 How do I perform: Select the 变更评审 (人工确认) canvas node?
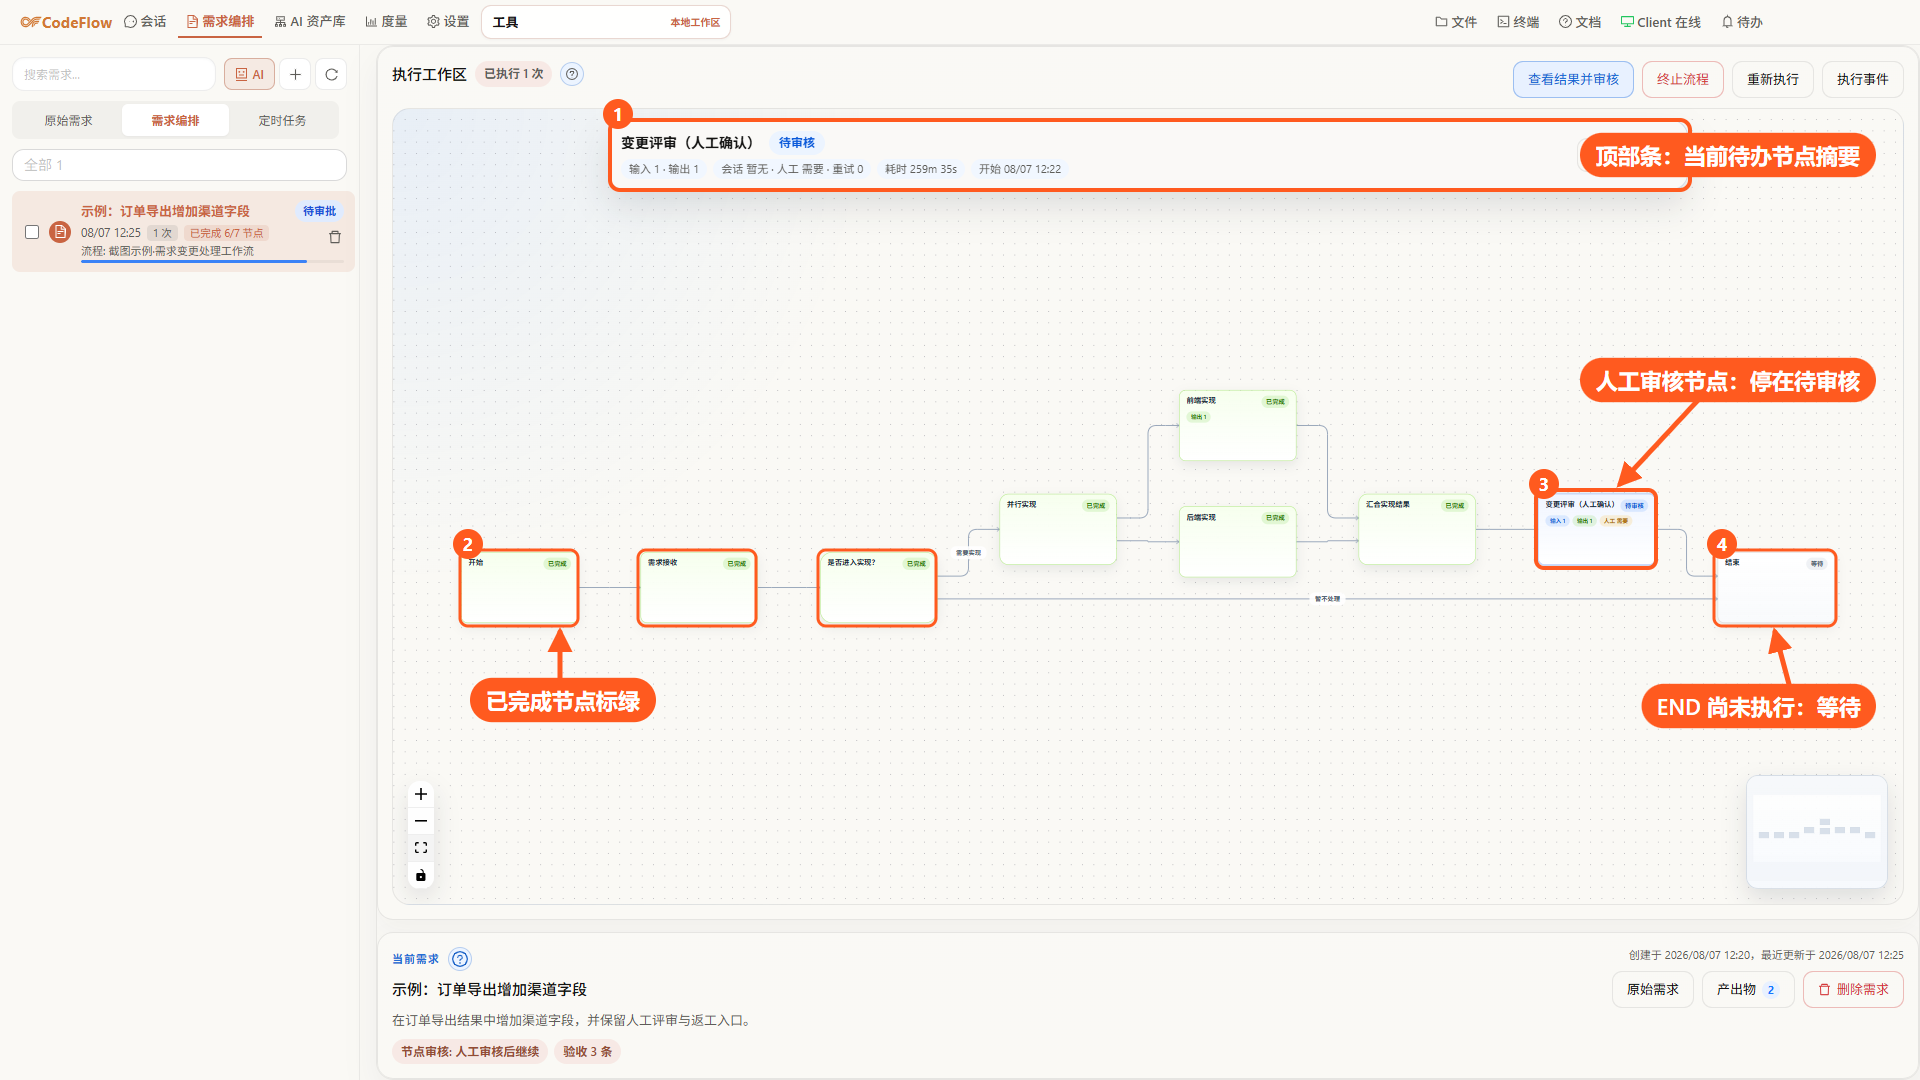[x=1596, y=529]
